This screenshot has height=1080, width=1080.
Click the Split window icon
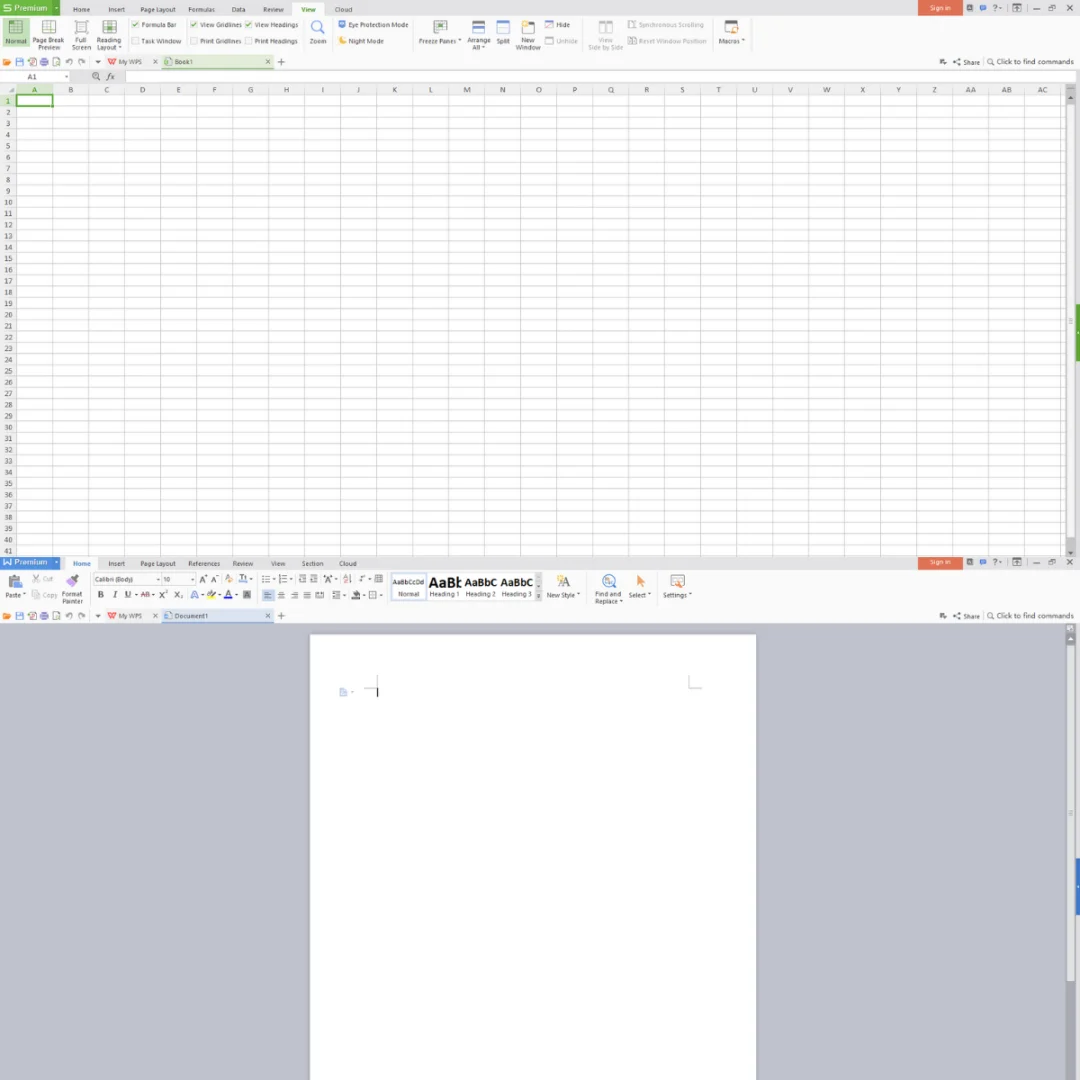pos(503,32)
